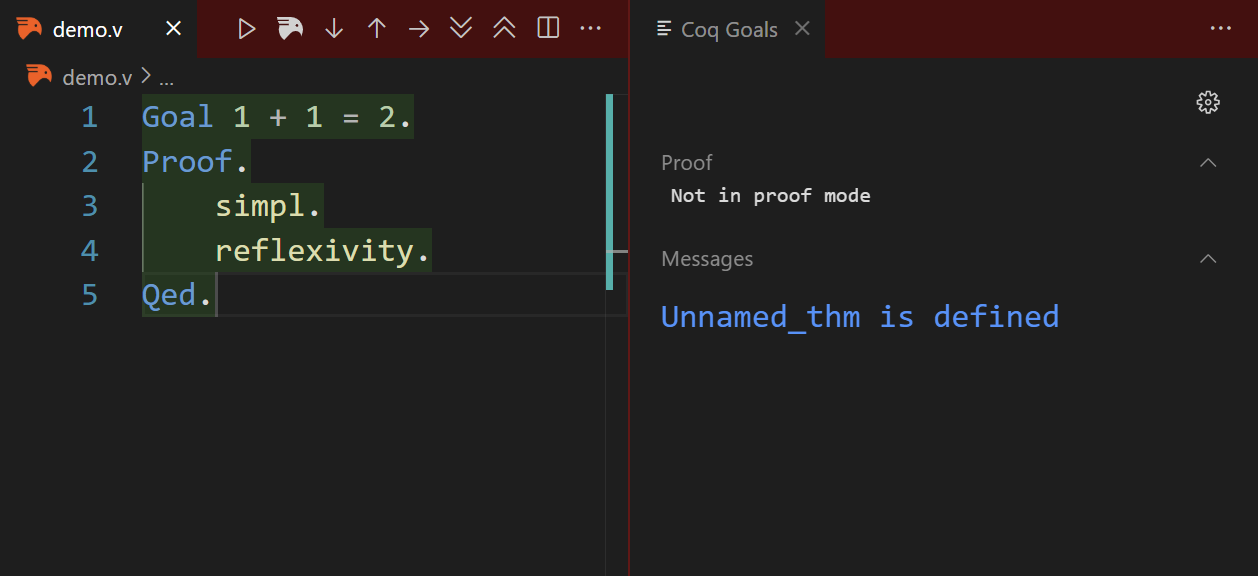This screenshot has width=1258, height=576.
Task: Click the Coq rooster icon in toolbar
Action: [x=290, y=29]
